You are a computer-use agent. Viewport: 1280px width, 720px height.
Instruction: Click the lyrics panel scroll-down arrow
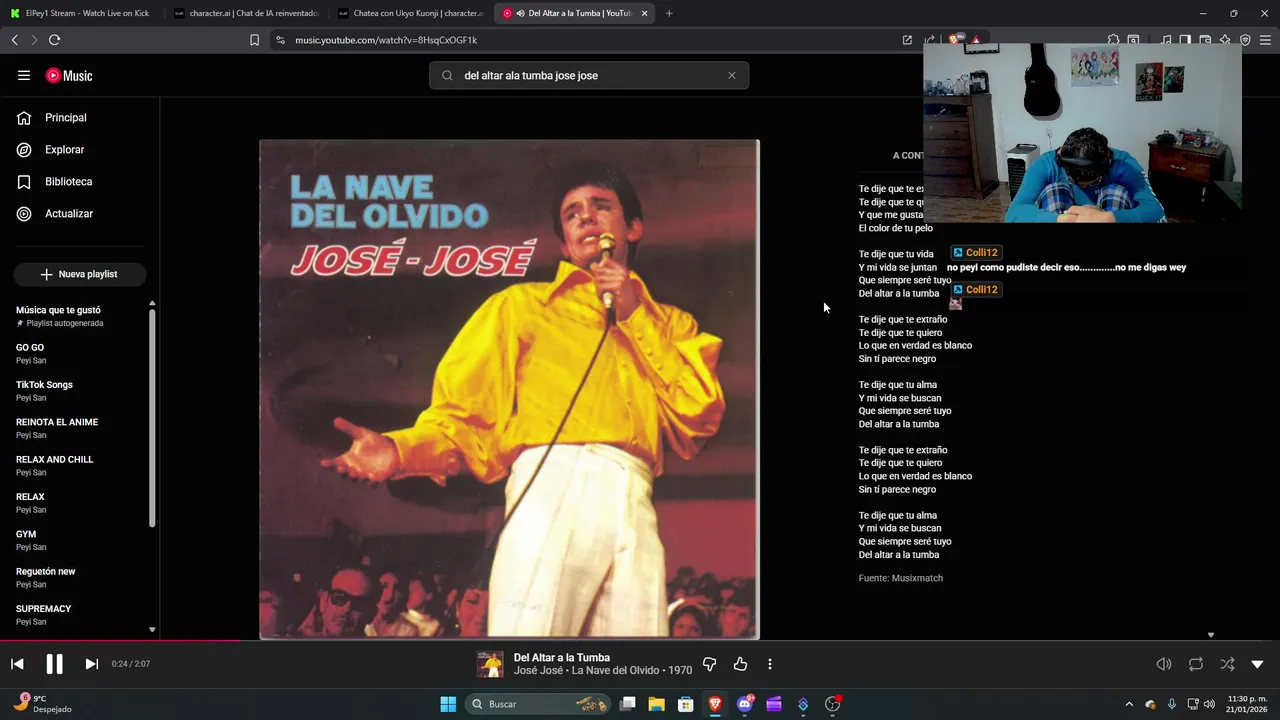pyautogui.click(x=1211, y=635)
